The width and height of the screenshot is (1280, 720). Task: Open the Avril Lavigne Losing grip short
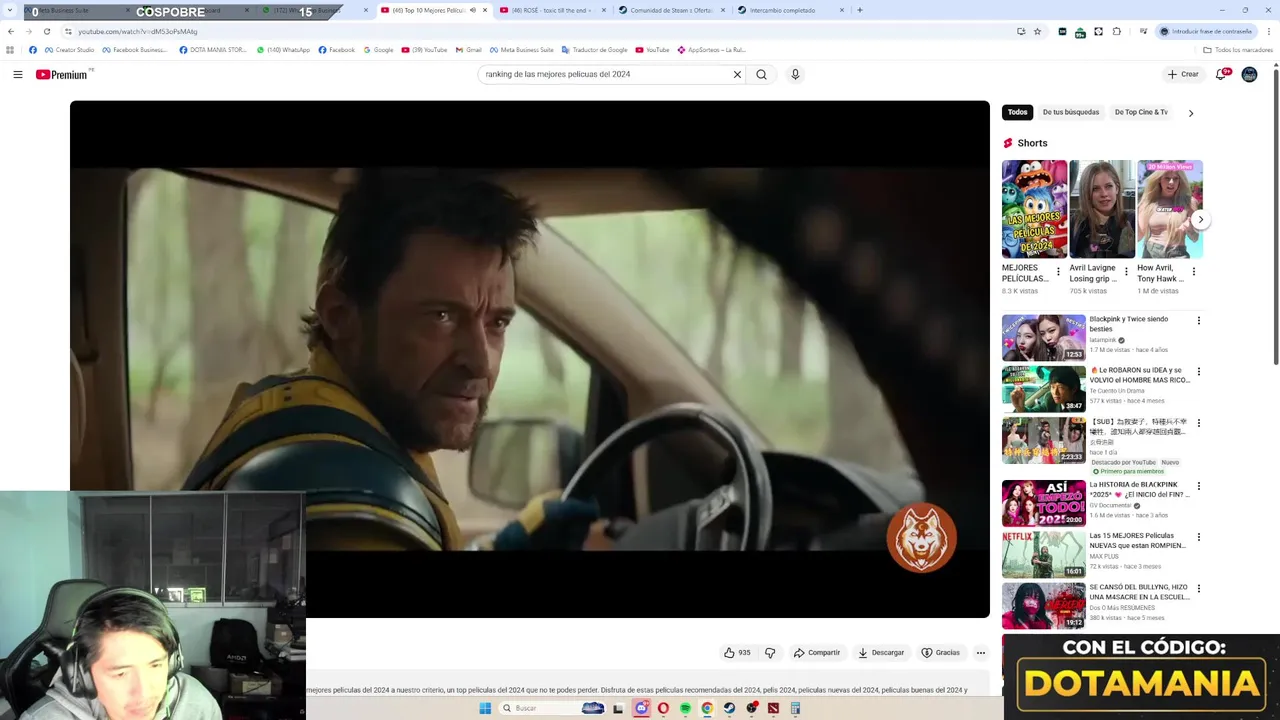point(1102,209)
